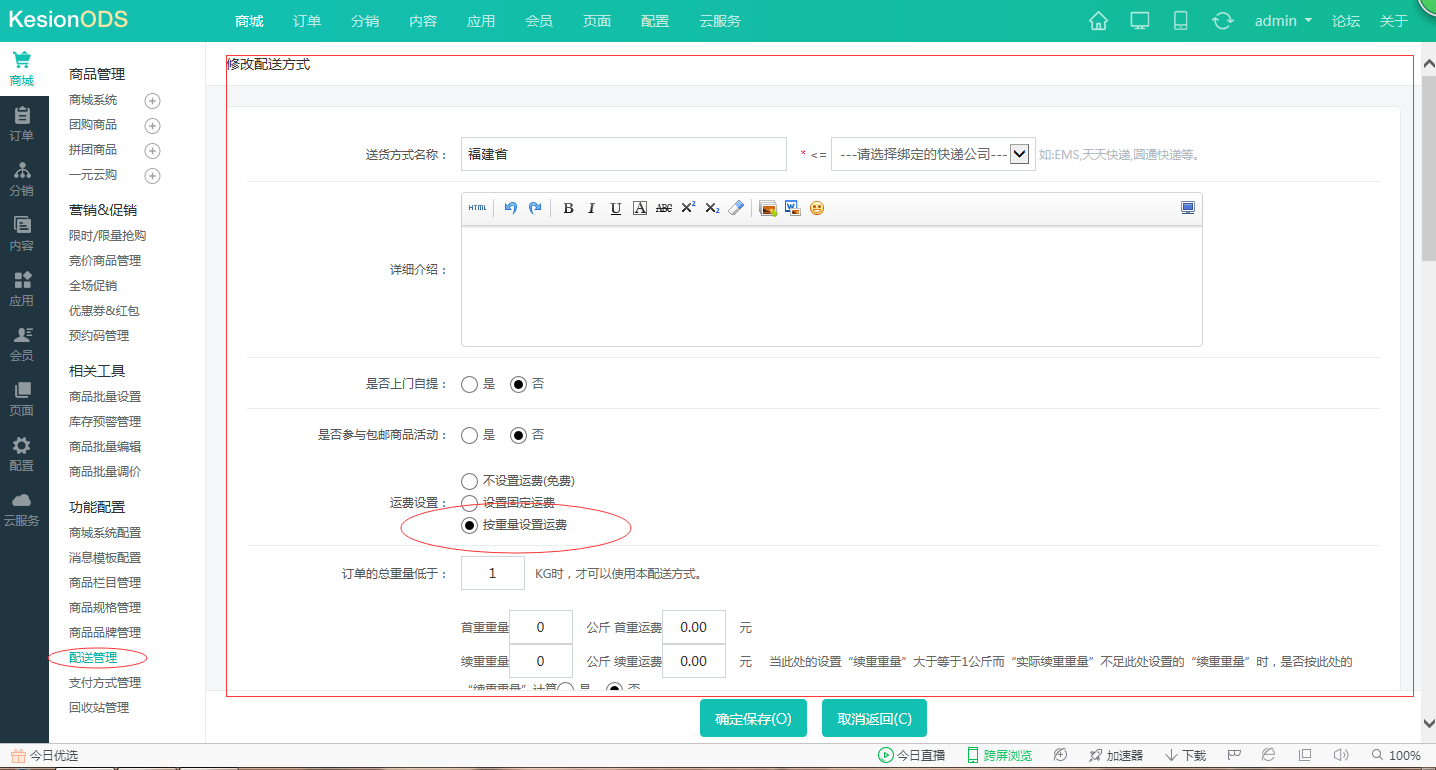Choose 不设置运费(免费) radio option

pyautogui.click(x=469, y=481)
